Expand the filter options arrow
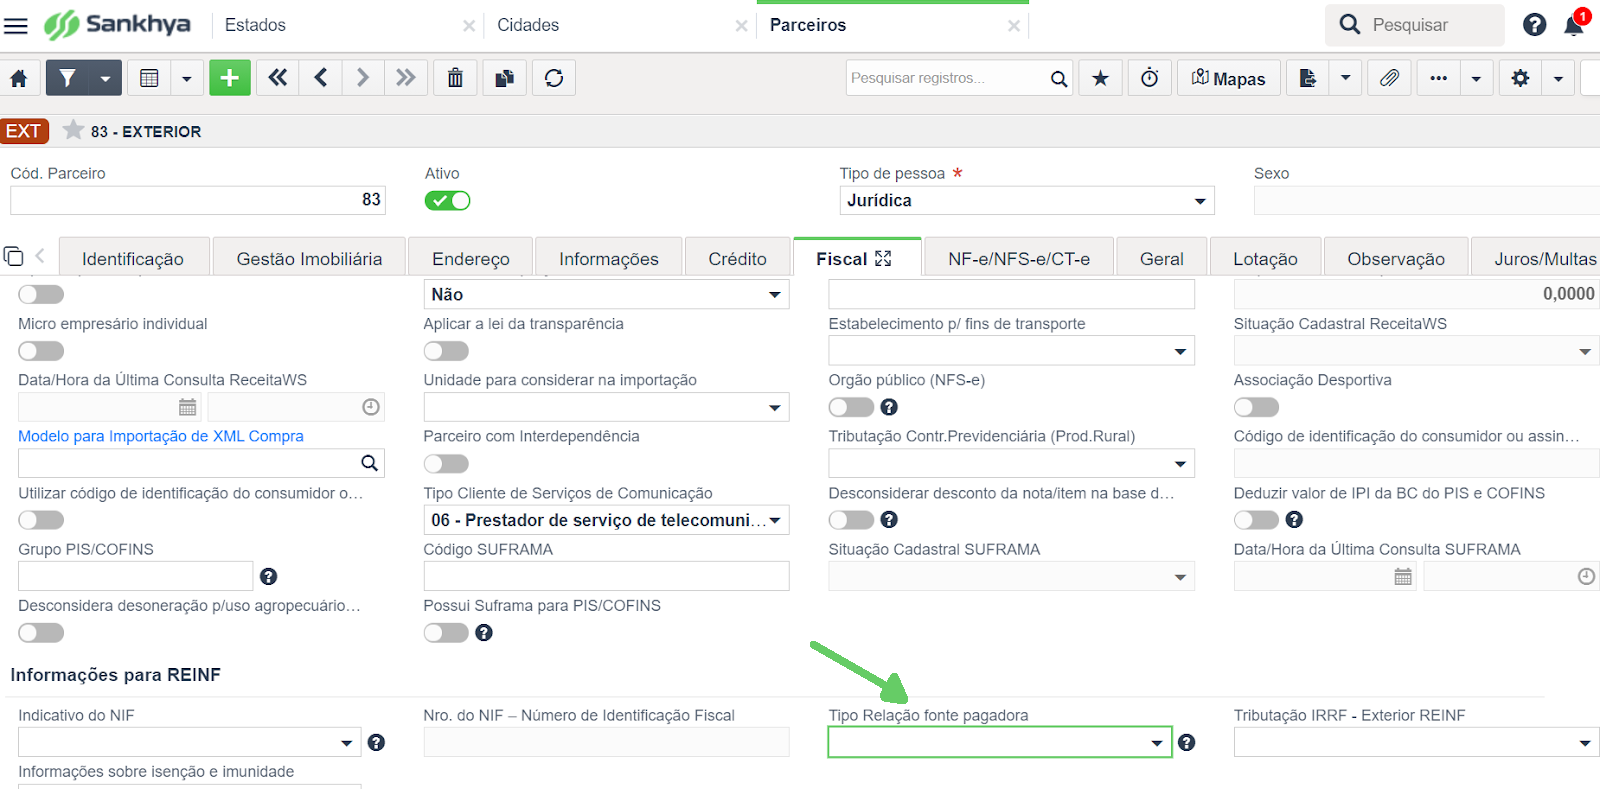1600x789 pixels. tap(105, 78)
